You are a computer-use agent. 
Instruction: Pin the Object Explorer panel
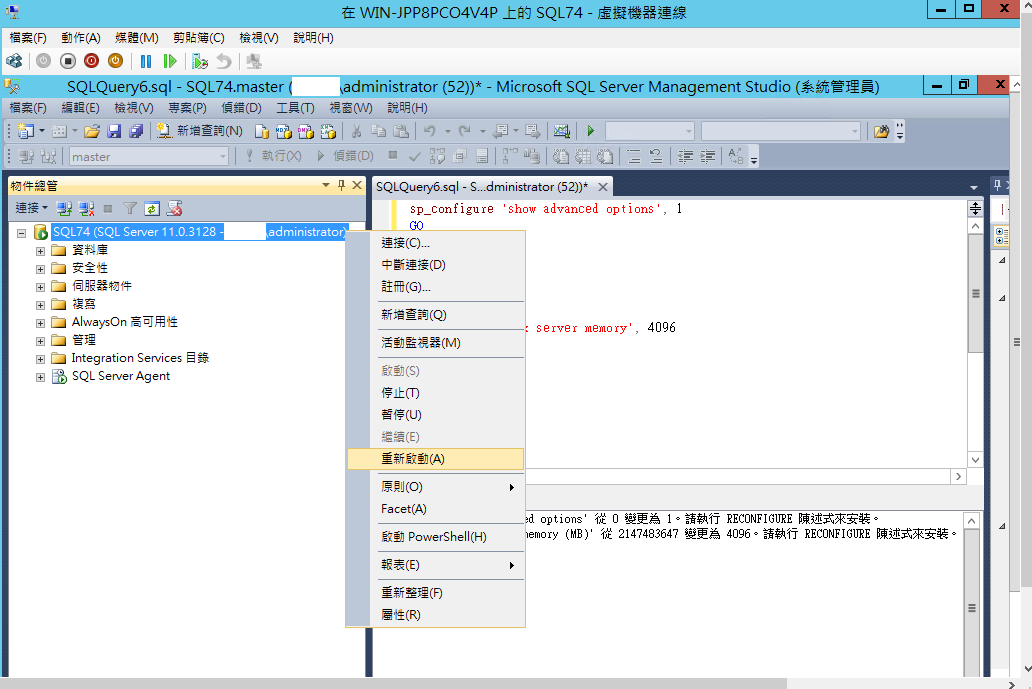coord(341,186)
